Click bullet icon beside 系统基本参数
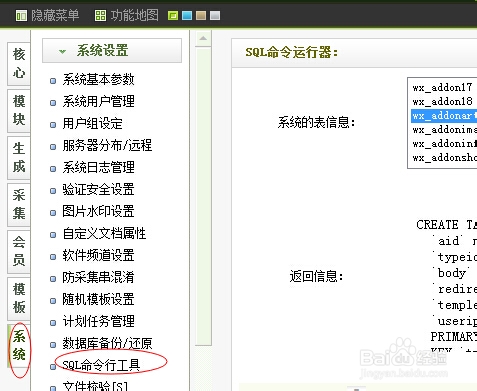Viewport: 477px width, 391px height. point(53,81)
